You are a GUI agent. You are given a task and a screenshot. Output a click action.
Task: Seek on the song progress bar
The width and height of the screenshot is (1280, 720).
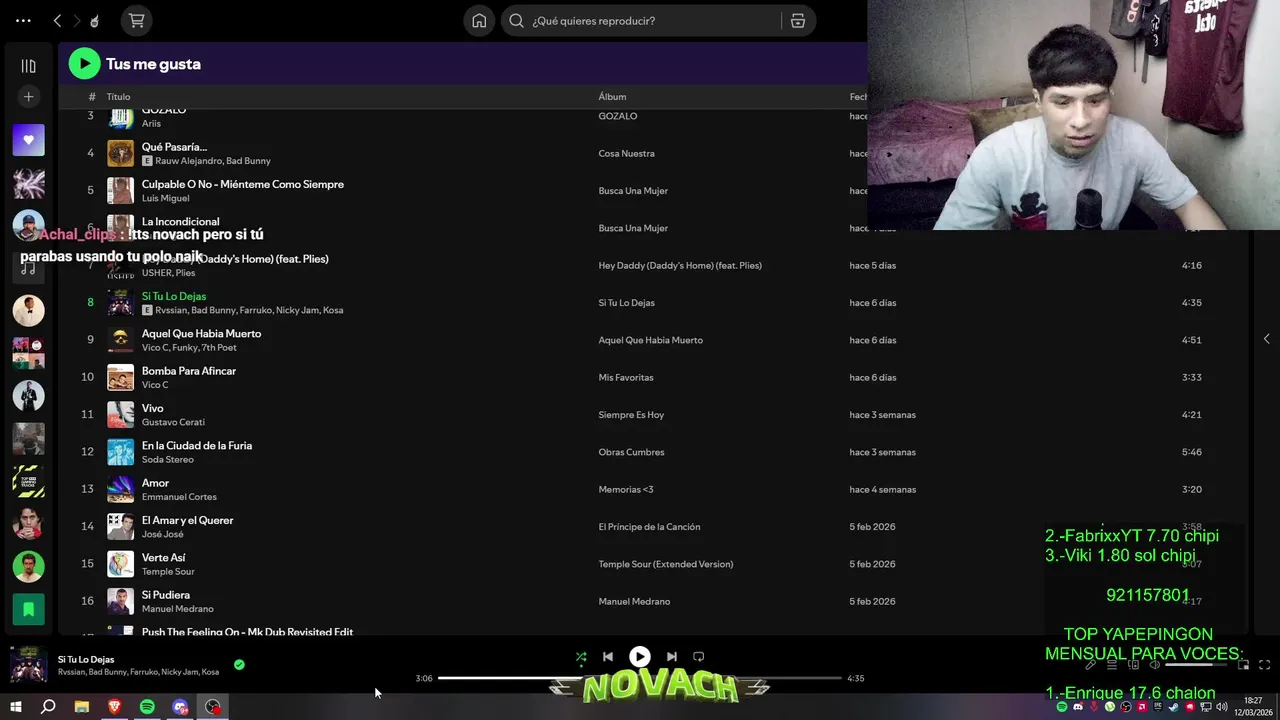pos(640,678)
